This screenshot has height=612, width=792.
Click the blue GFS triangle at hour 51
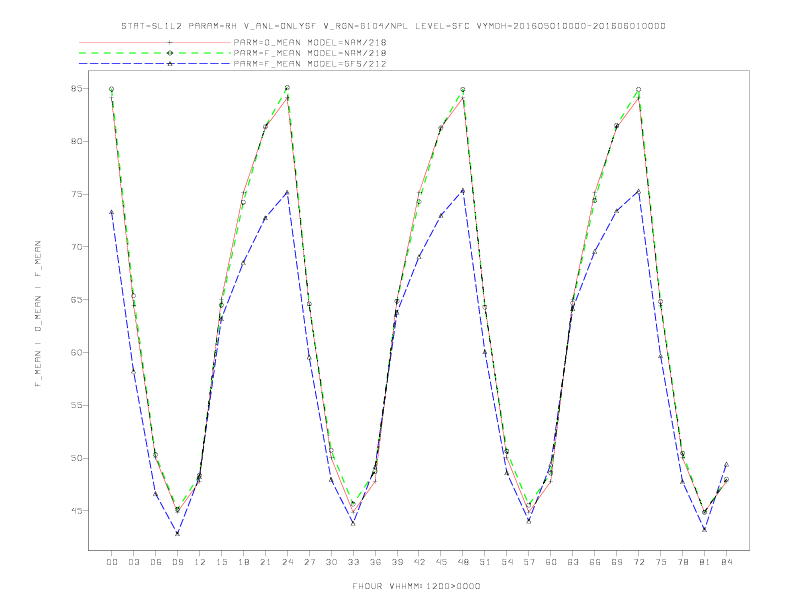(485, 352)
